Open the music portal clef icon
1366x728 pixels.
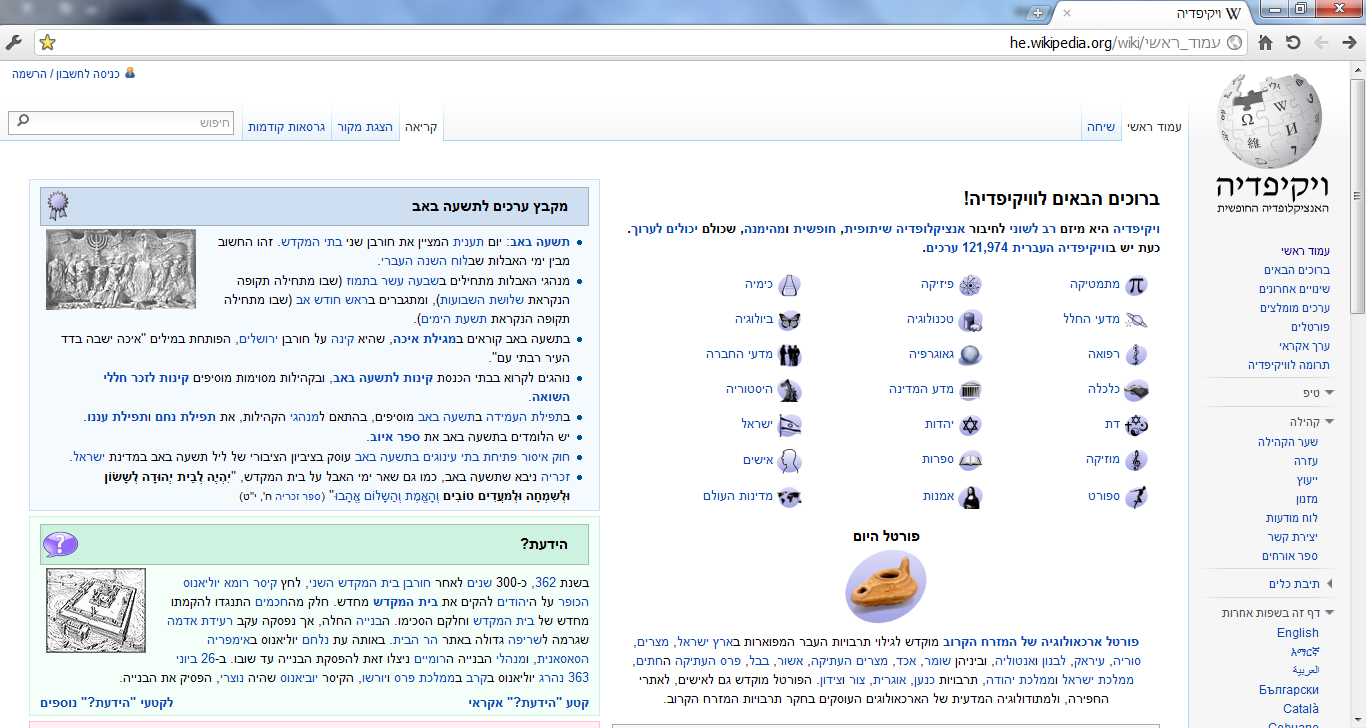point(1135,460)
